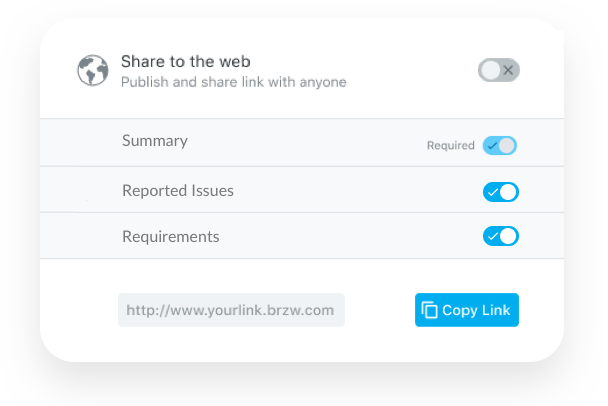Click the Copy Link button
Screen dimensions: 608x406
467,310
